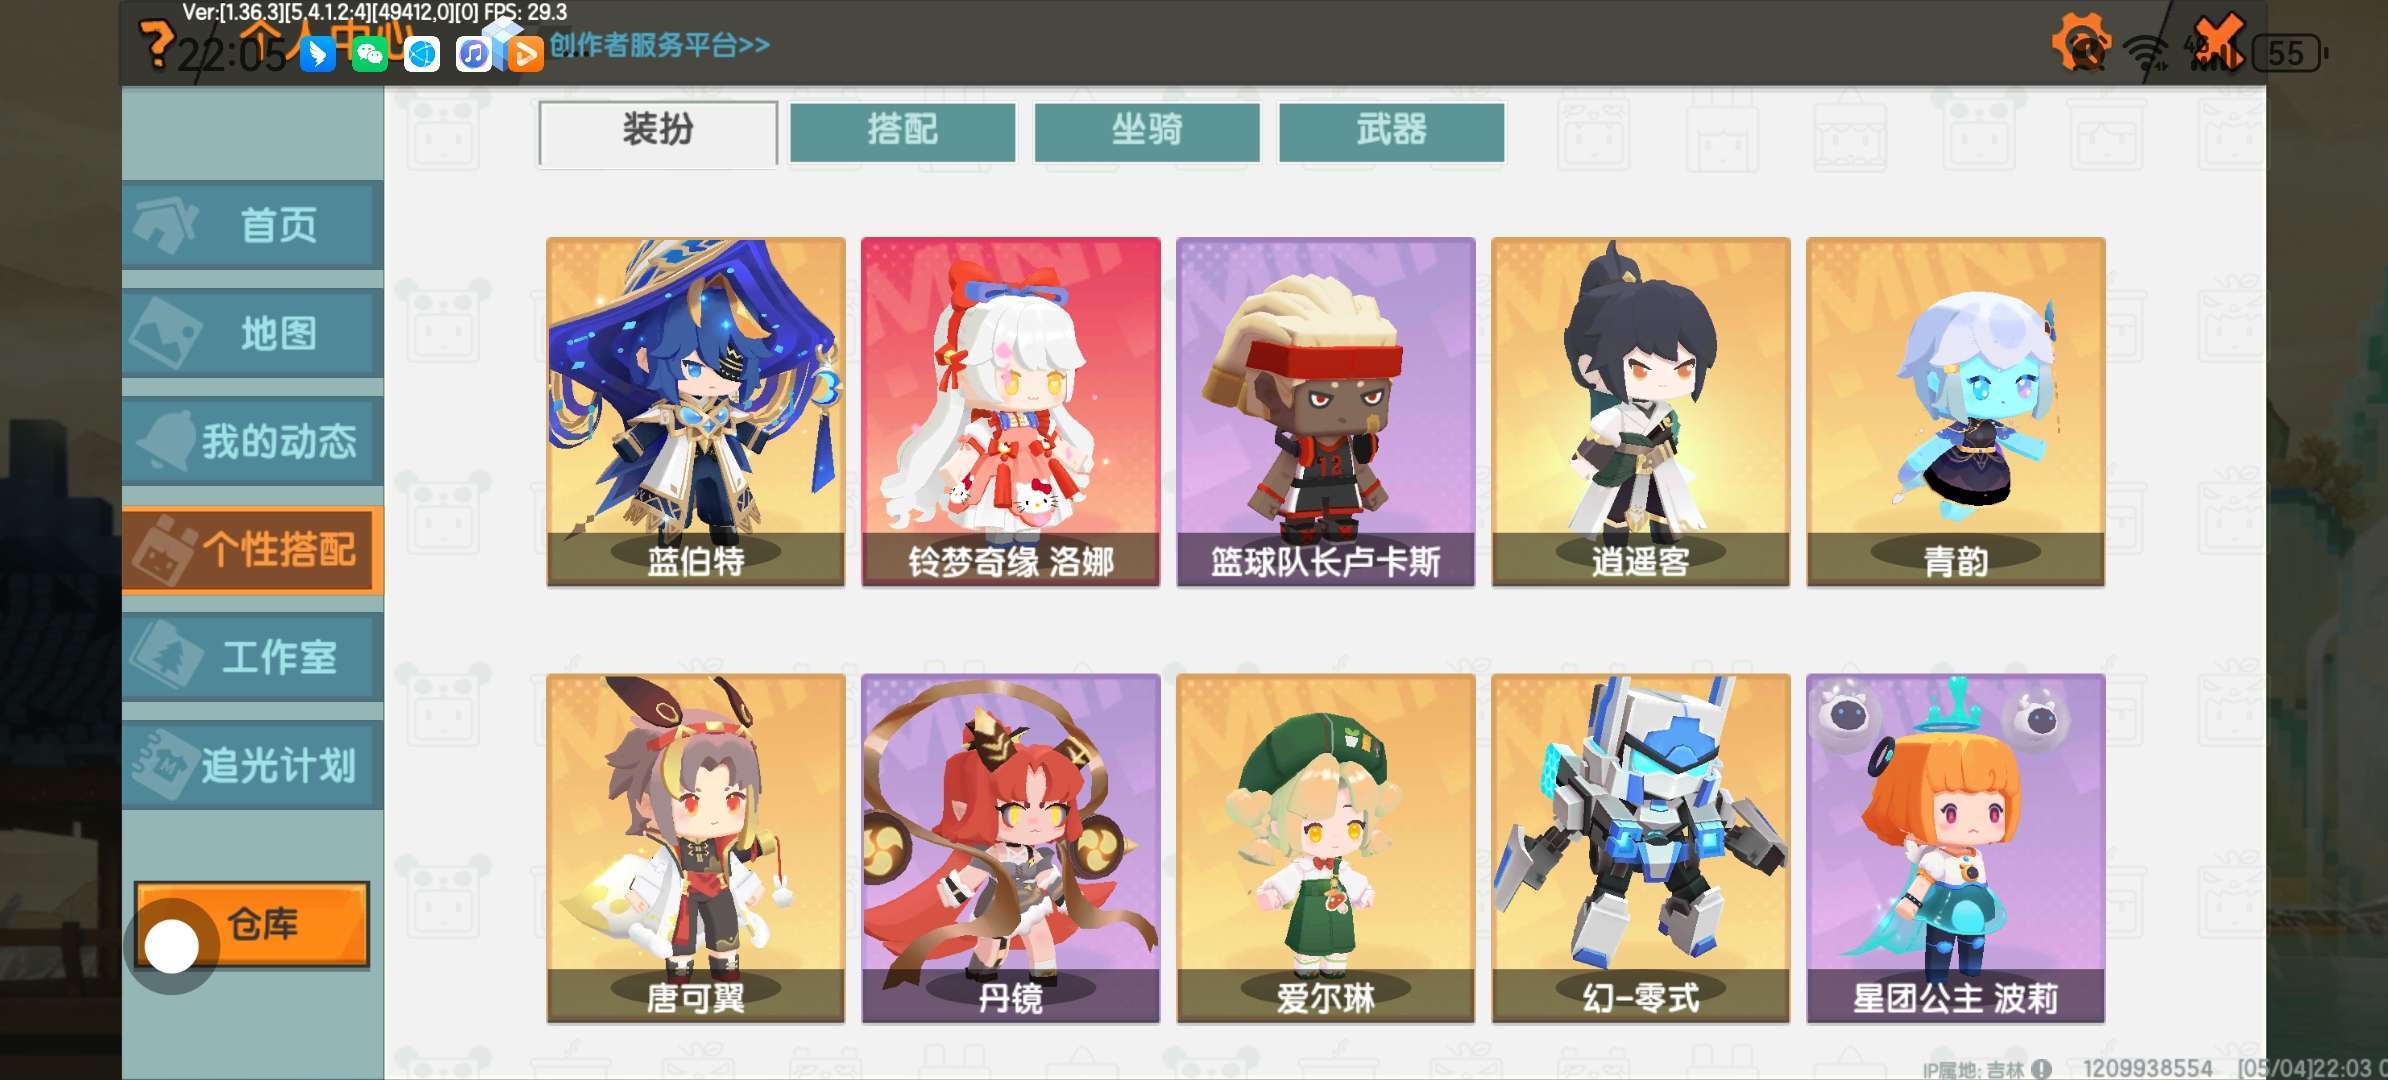Viewport: 2388px width, 1080px height.
Task: Tap the music note app icon
Action: (x=473, y=54)
